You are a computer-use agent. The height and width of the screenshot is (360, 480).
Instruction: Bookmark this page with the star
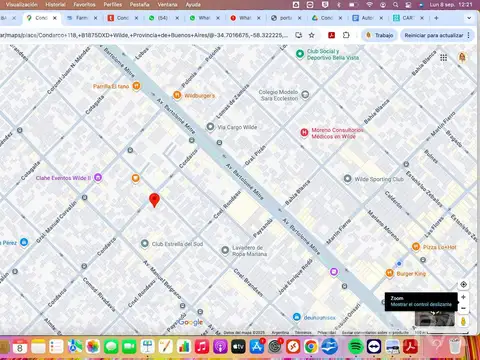tap(312, 35)
